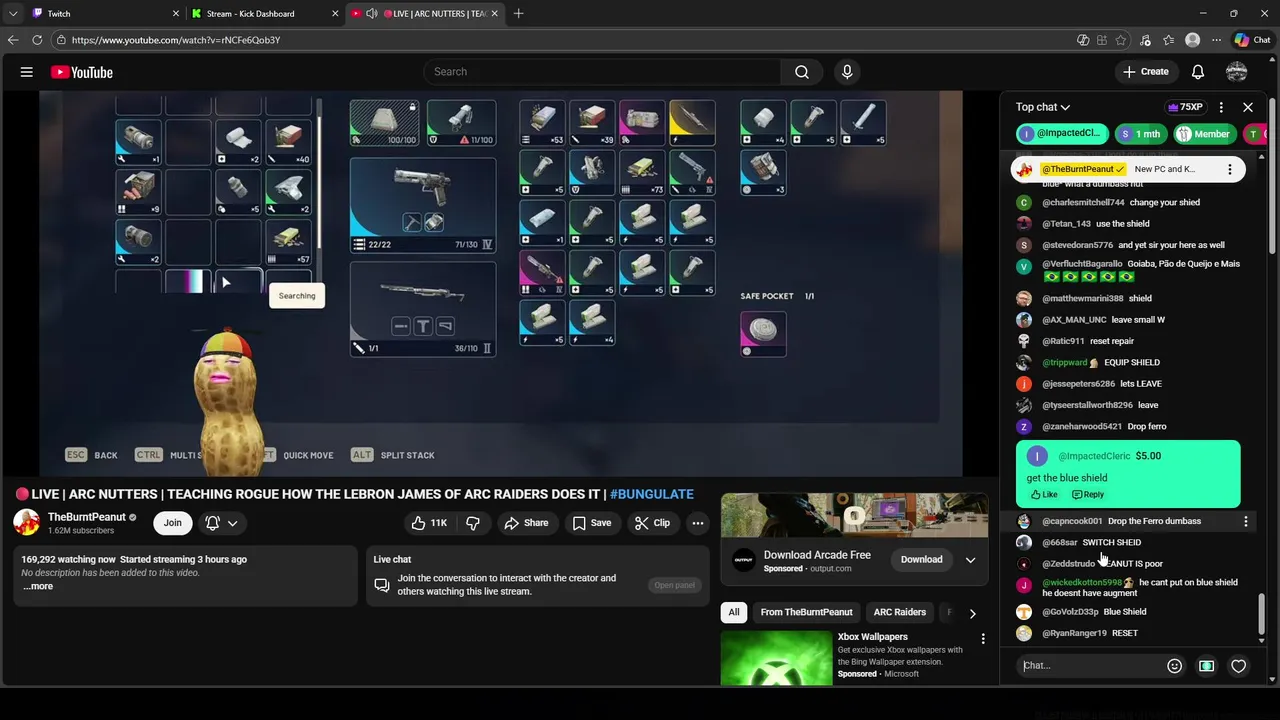
Task: Close the live chat panel
Action: pyautogui.click(x=1248, y=107)
